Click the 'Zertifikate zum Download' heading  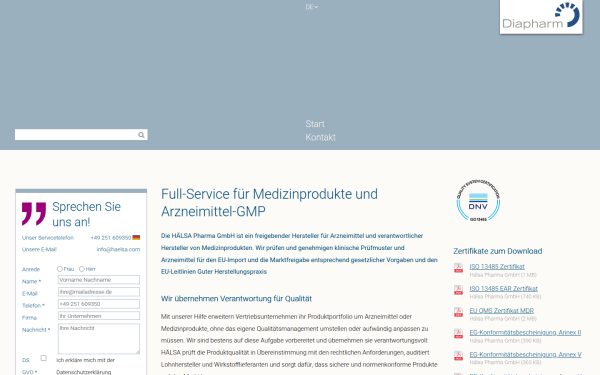pyautogui.click(x=497, y=251)
